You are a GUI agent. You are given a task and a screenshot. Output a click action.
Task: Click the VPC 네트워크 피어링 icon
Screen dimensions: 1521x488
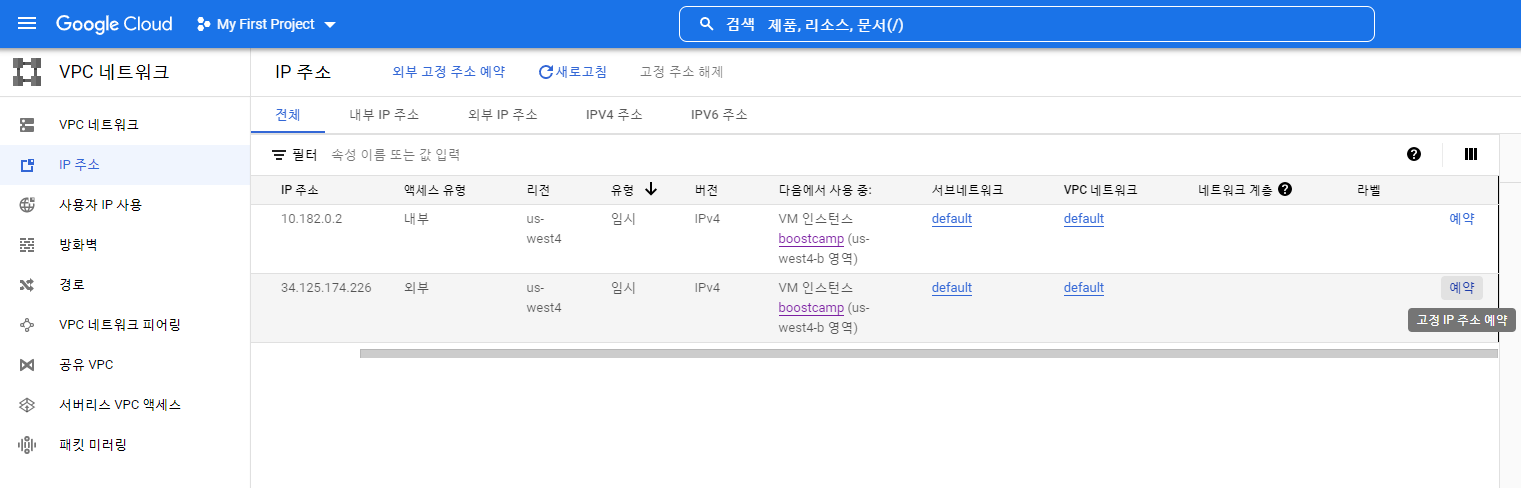coord(27,325)
